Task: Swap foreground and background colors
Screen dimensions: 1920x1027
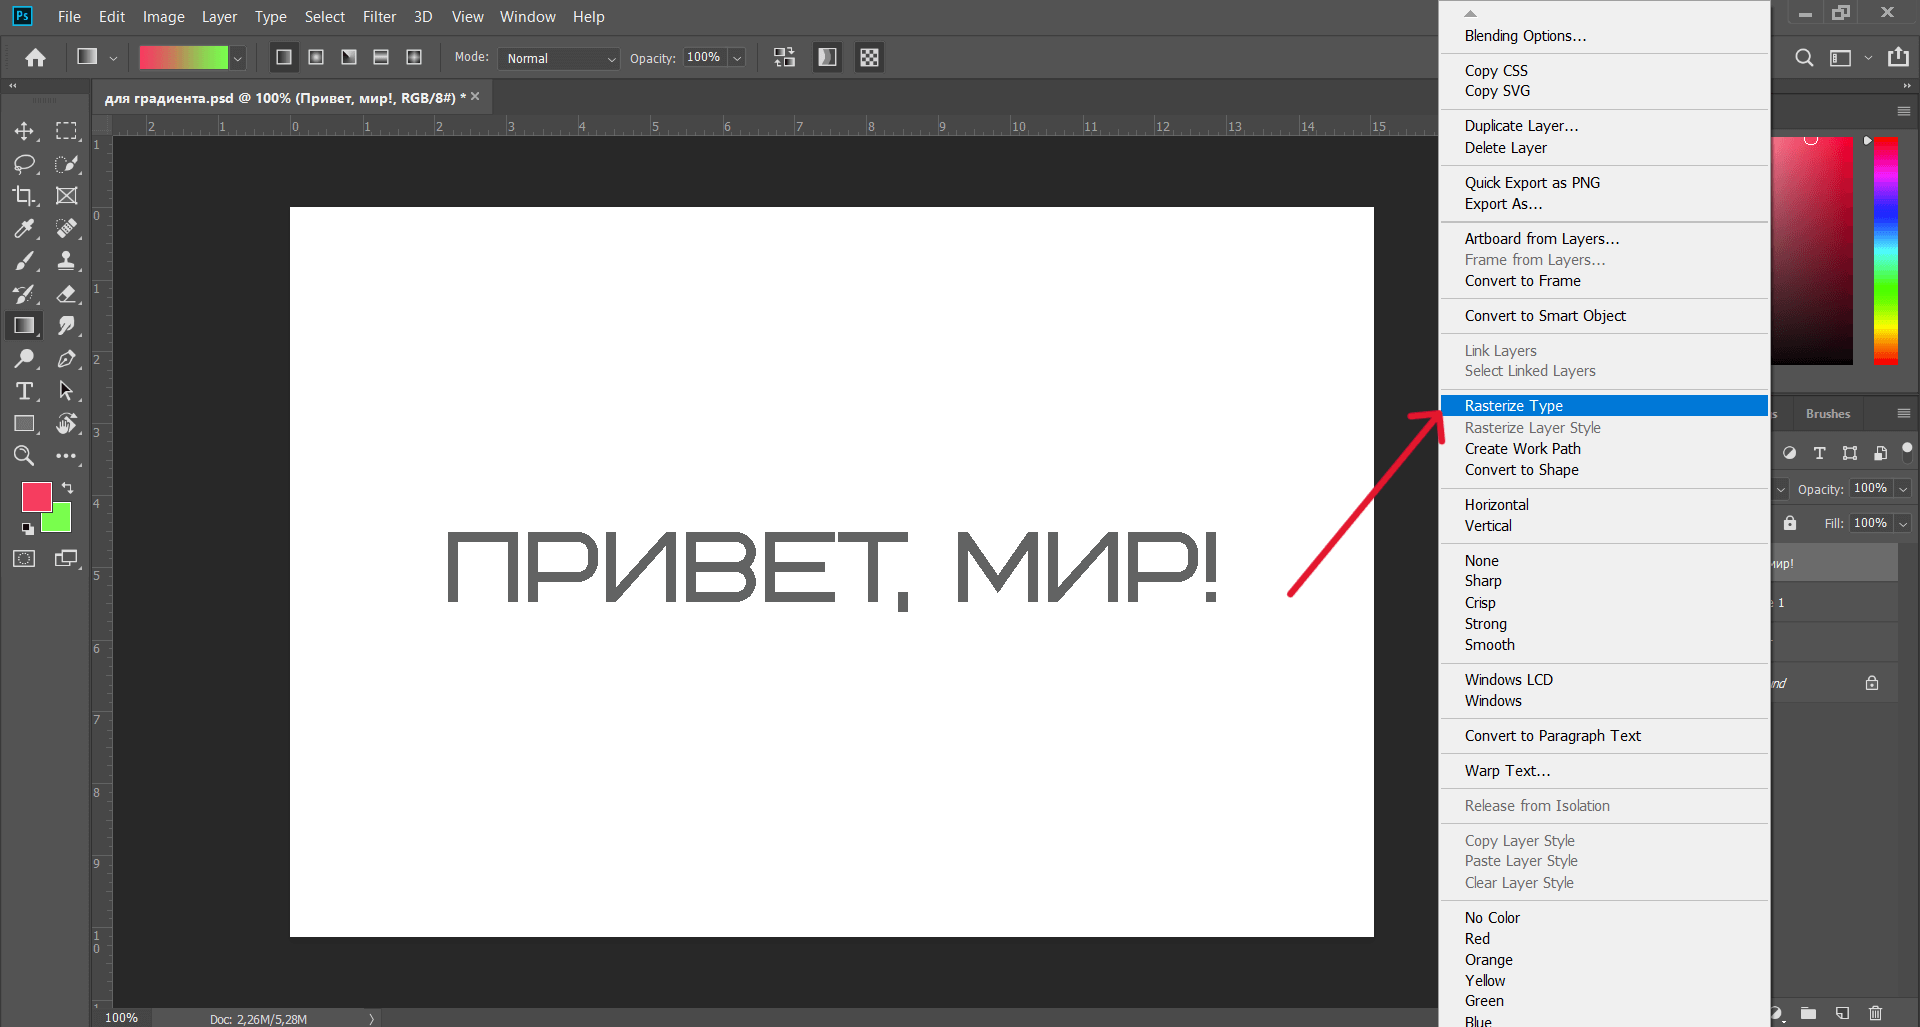Action: (x=67, y=488)
